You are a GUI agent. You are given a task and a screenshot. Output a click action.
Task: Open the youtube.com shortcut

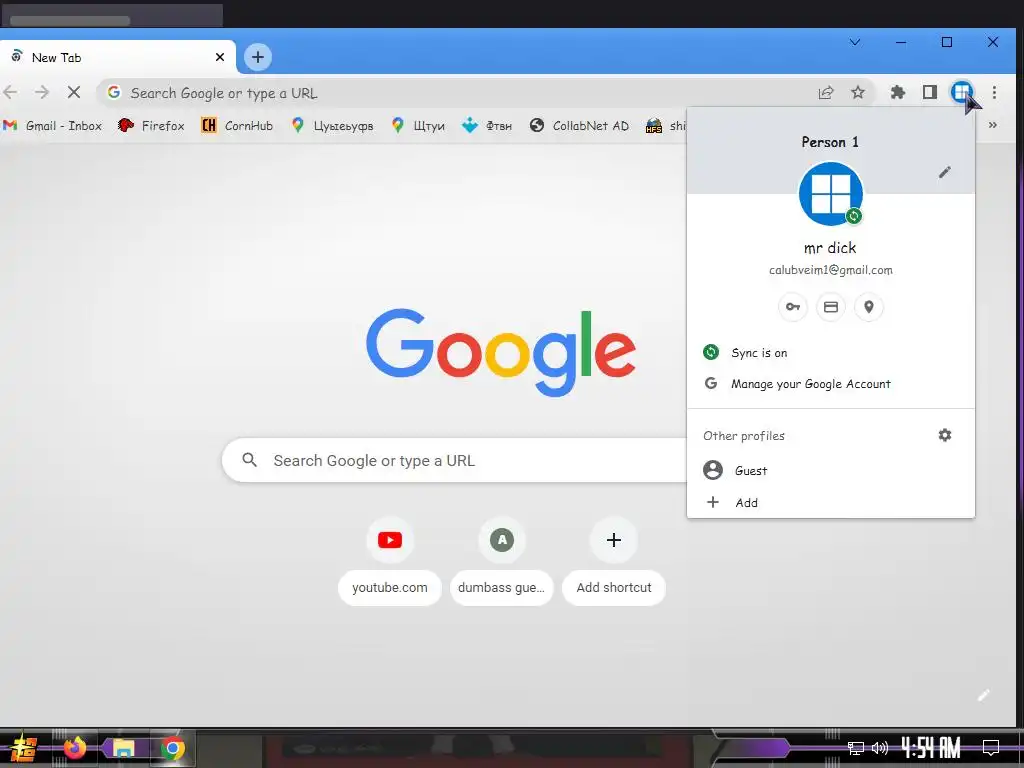tap(390, 563)
